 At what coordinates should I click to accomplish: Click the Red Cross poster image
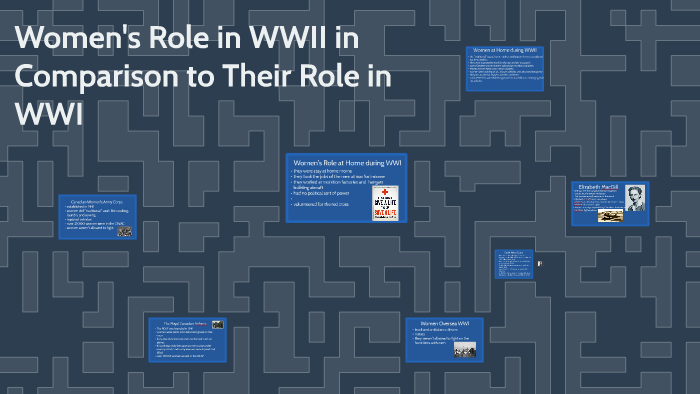point(385,203)
